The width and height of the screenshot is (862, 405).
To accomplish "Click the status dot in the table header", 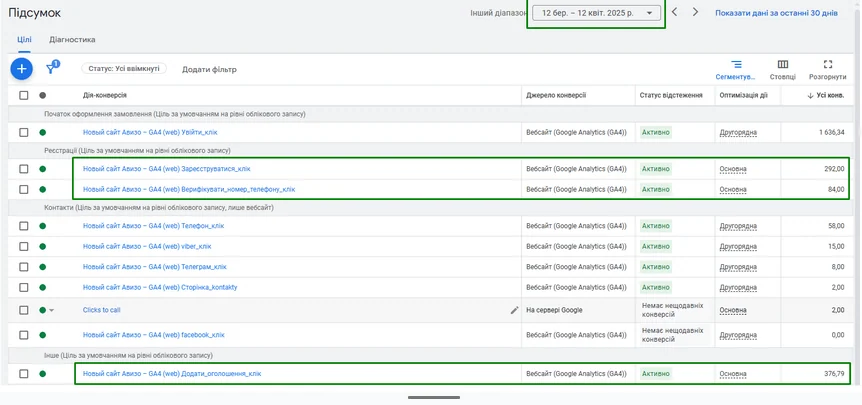I will 42,96.
